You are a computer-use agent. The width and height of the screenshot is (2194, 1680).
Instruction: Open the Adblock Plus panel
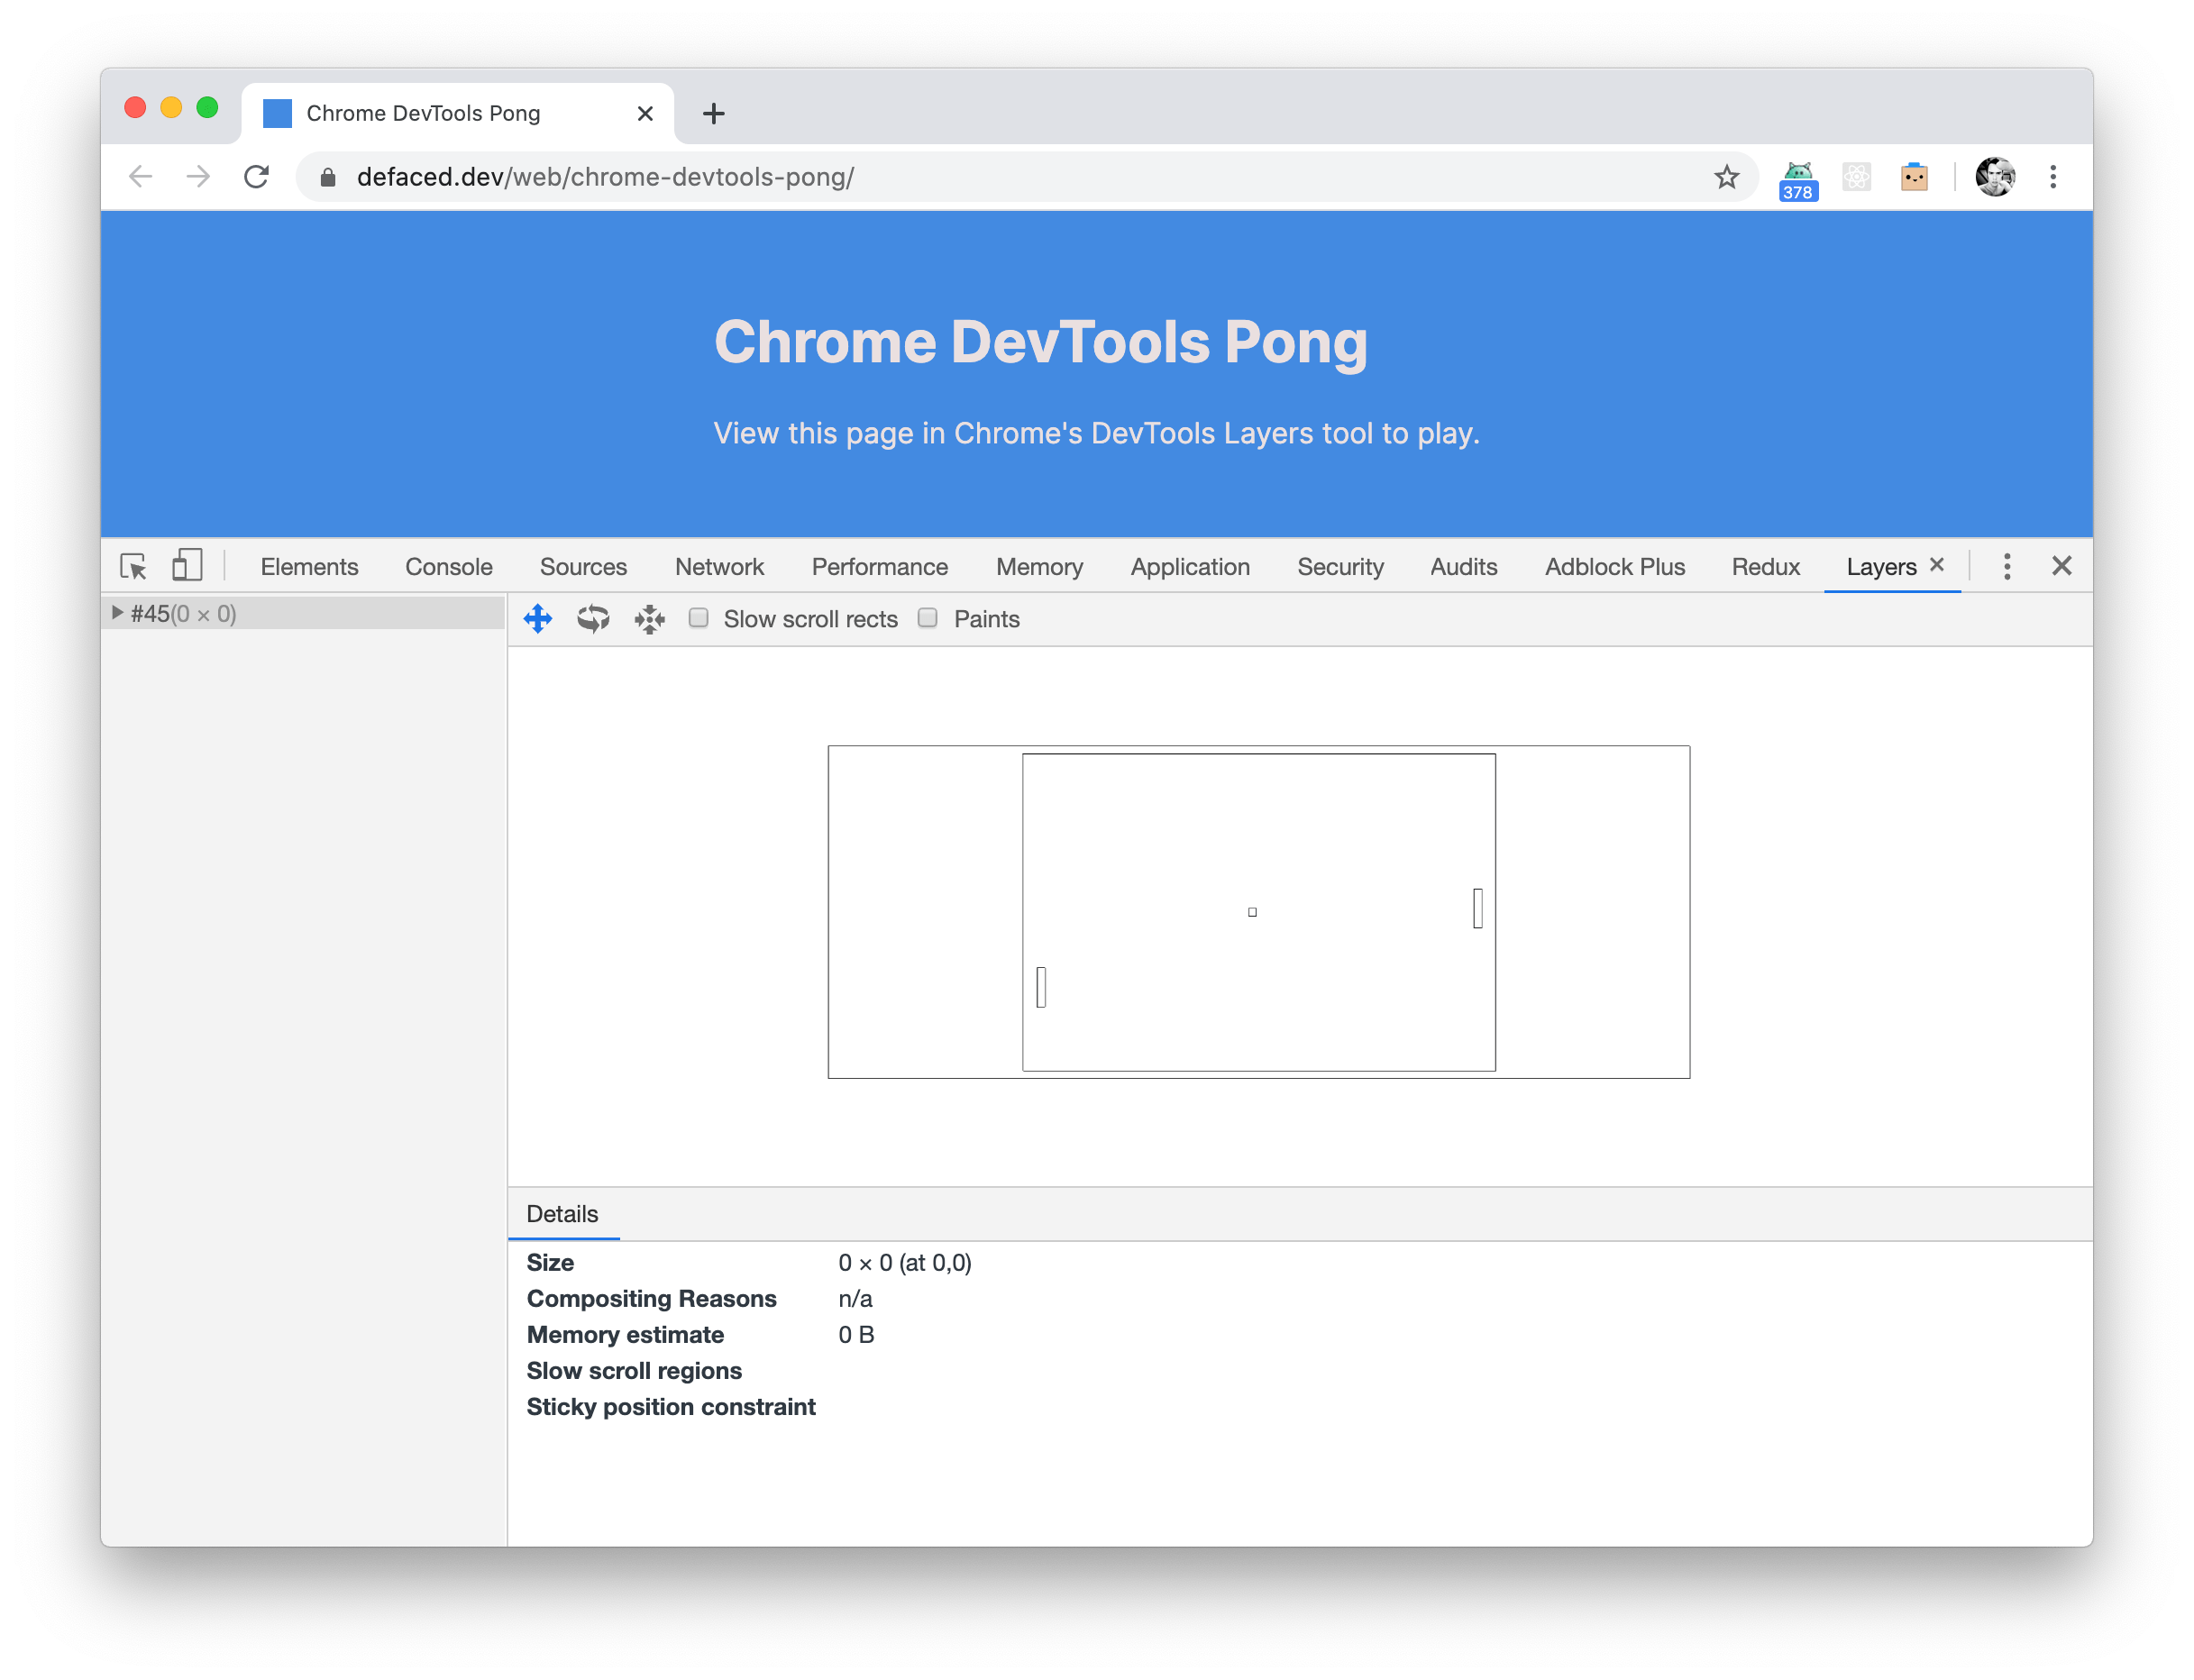1614,566
